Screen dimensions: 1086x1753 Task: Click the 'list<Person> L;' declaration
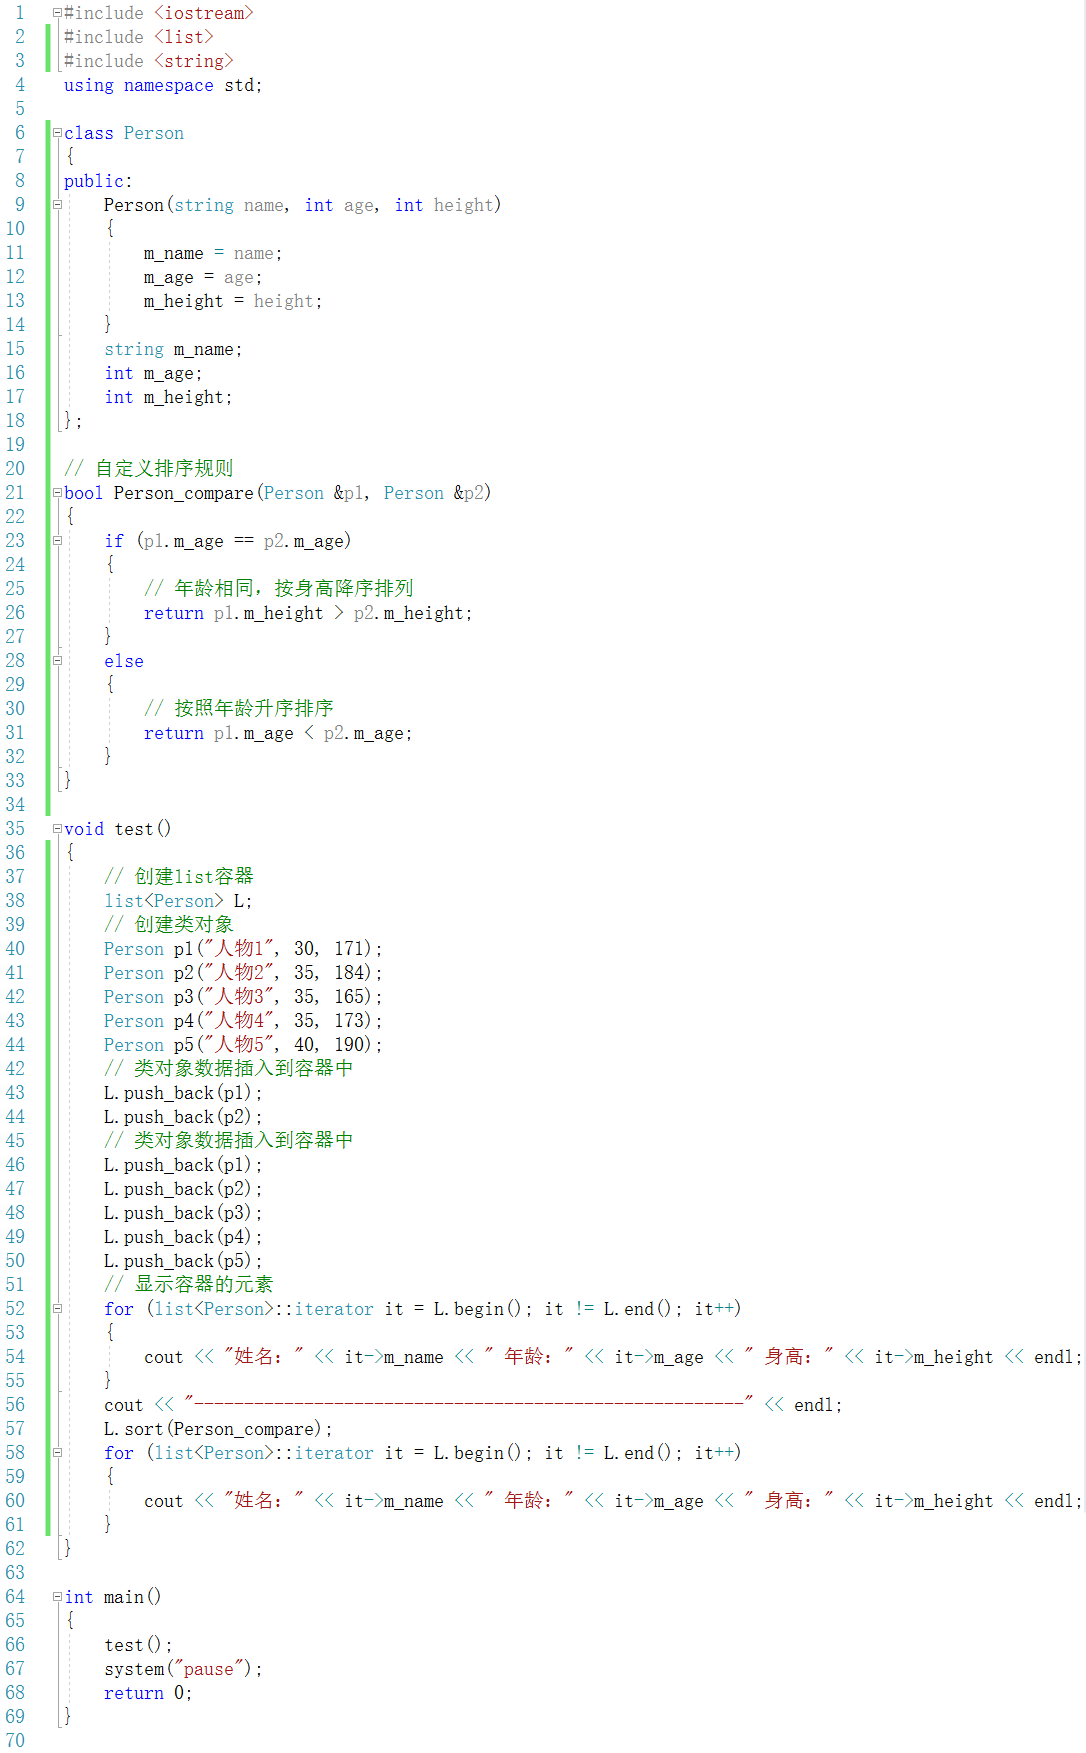point(178,901)
